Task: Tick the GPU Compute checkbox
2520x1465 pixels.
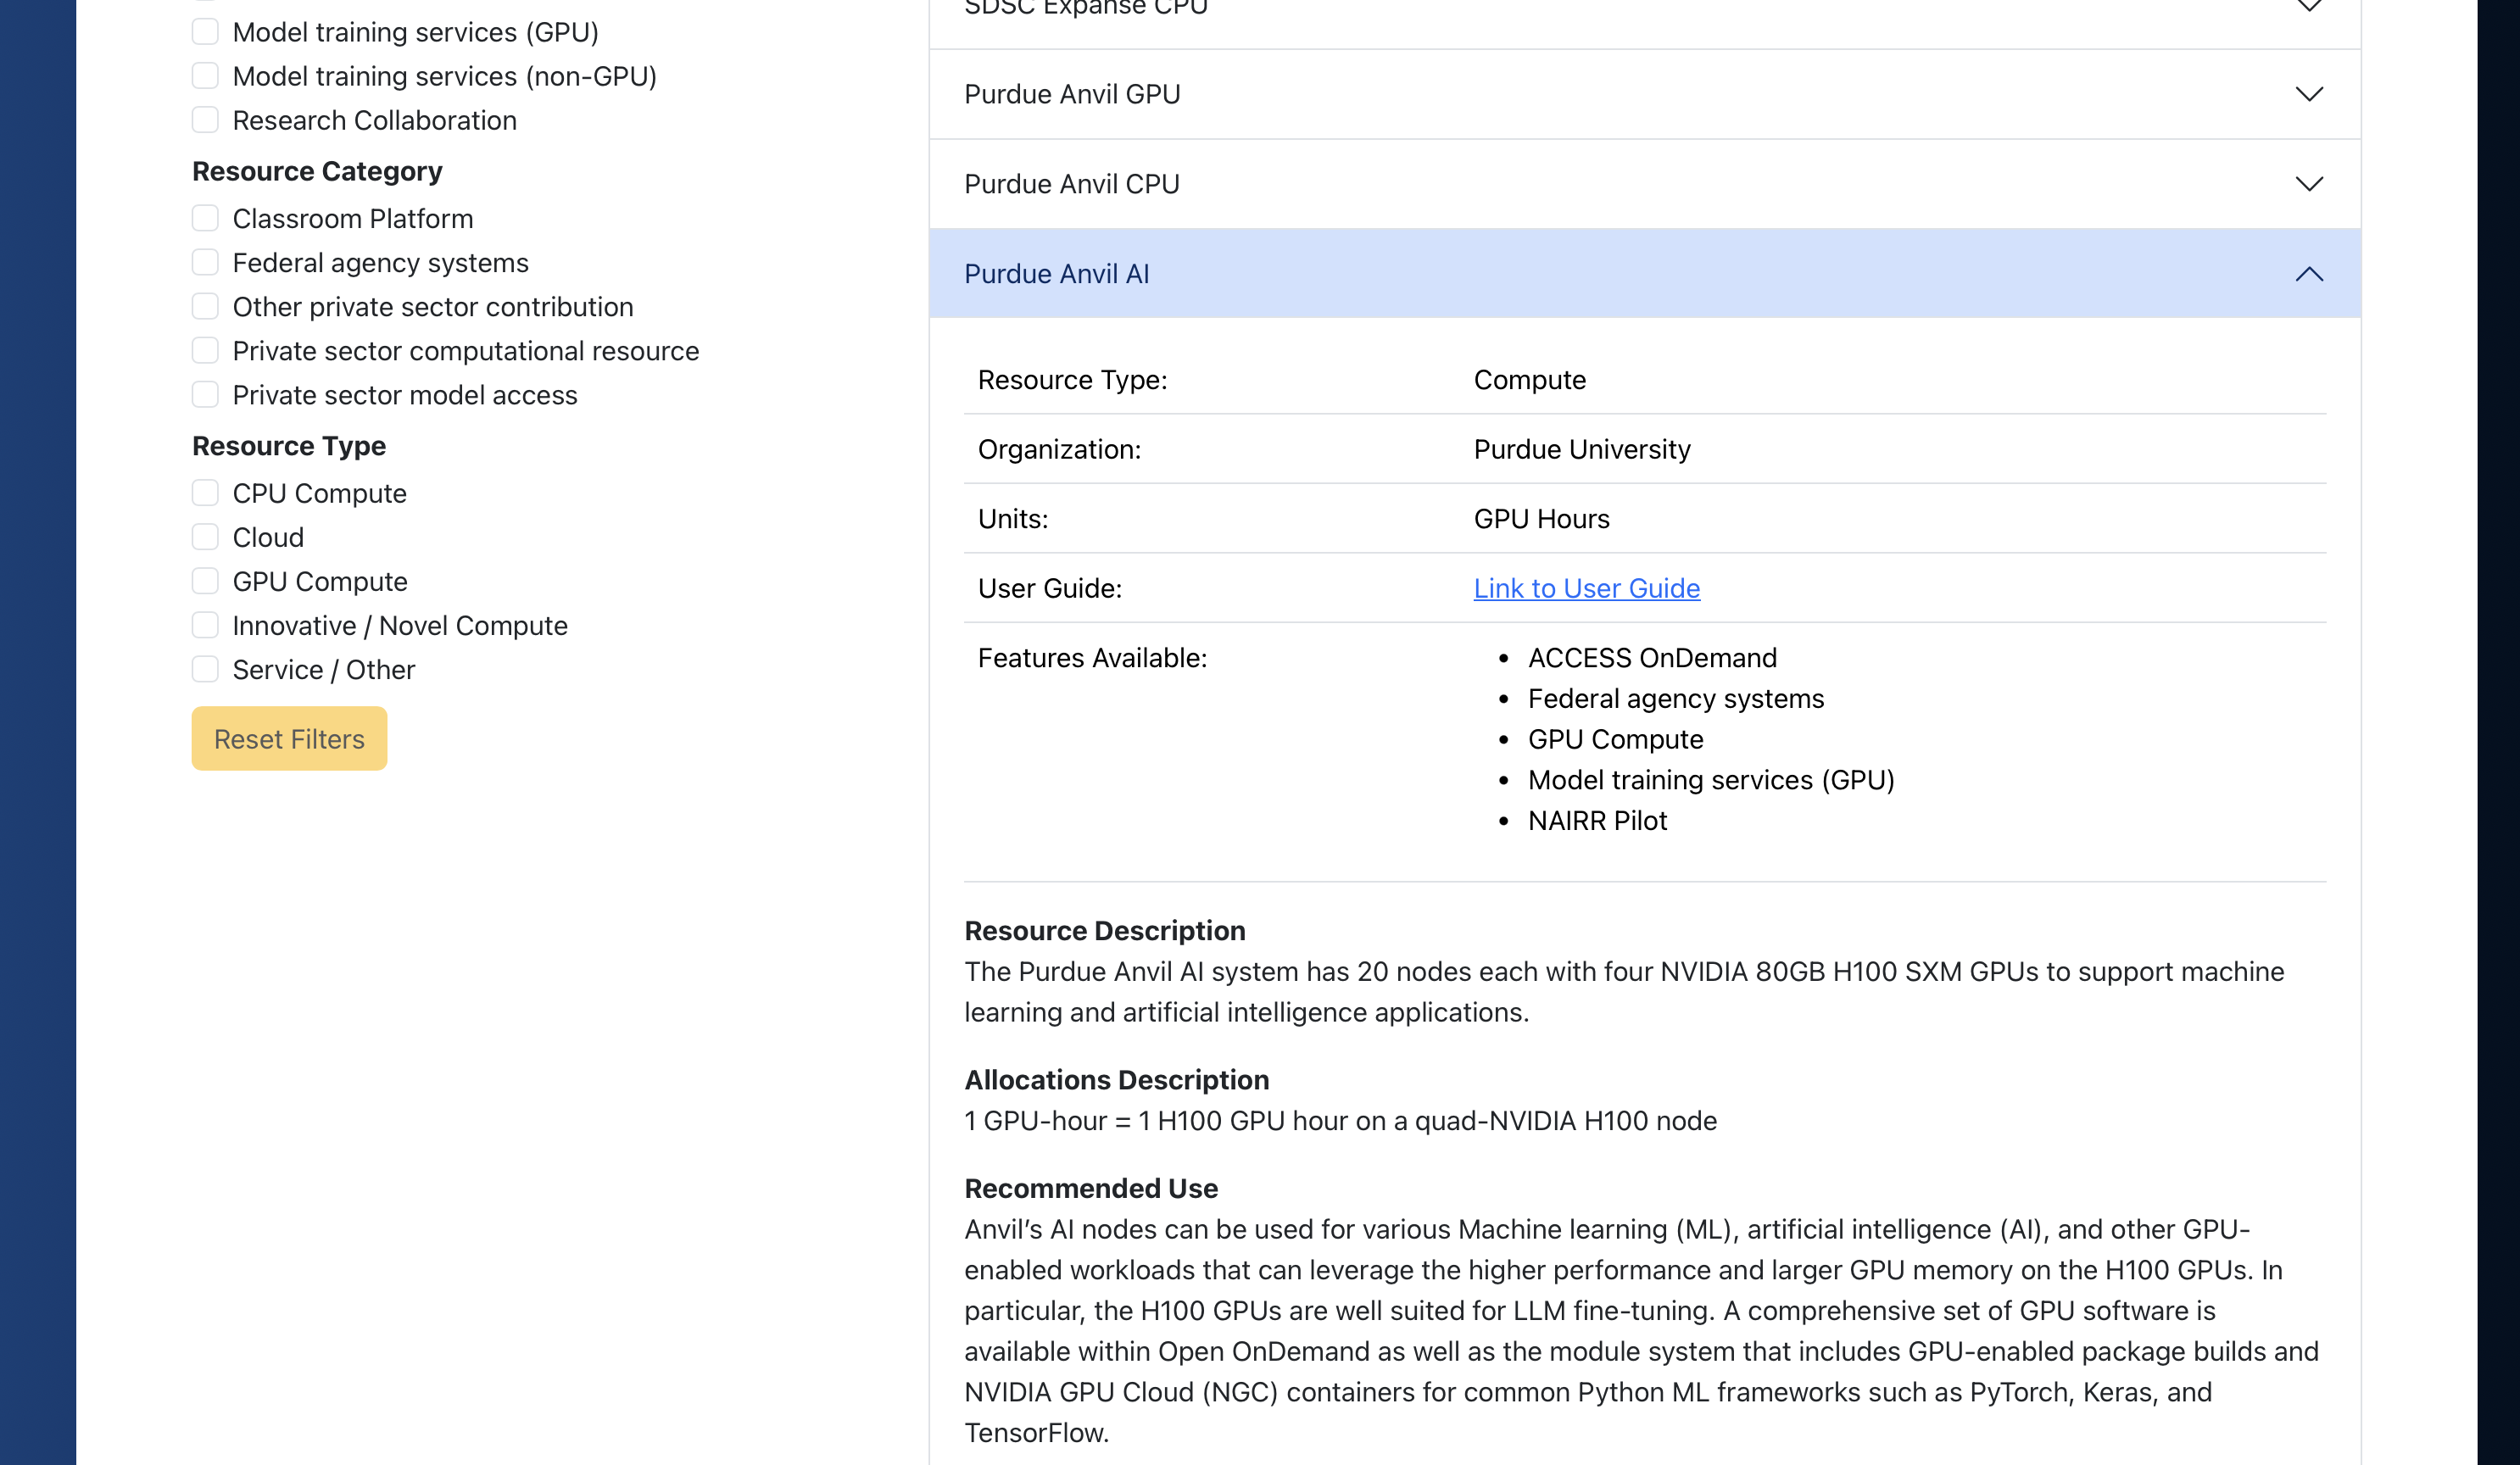Action: tap(205, 581)
